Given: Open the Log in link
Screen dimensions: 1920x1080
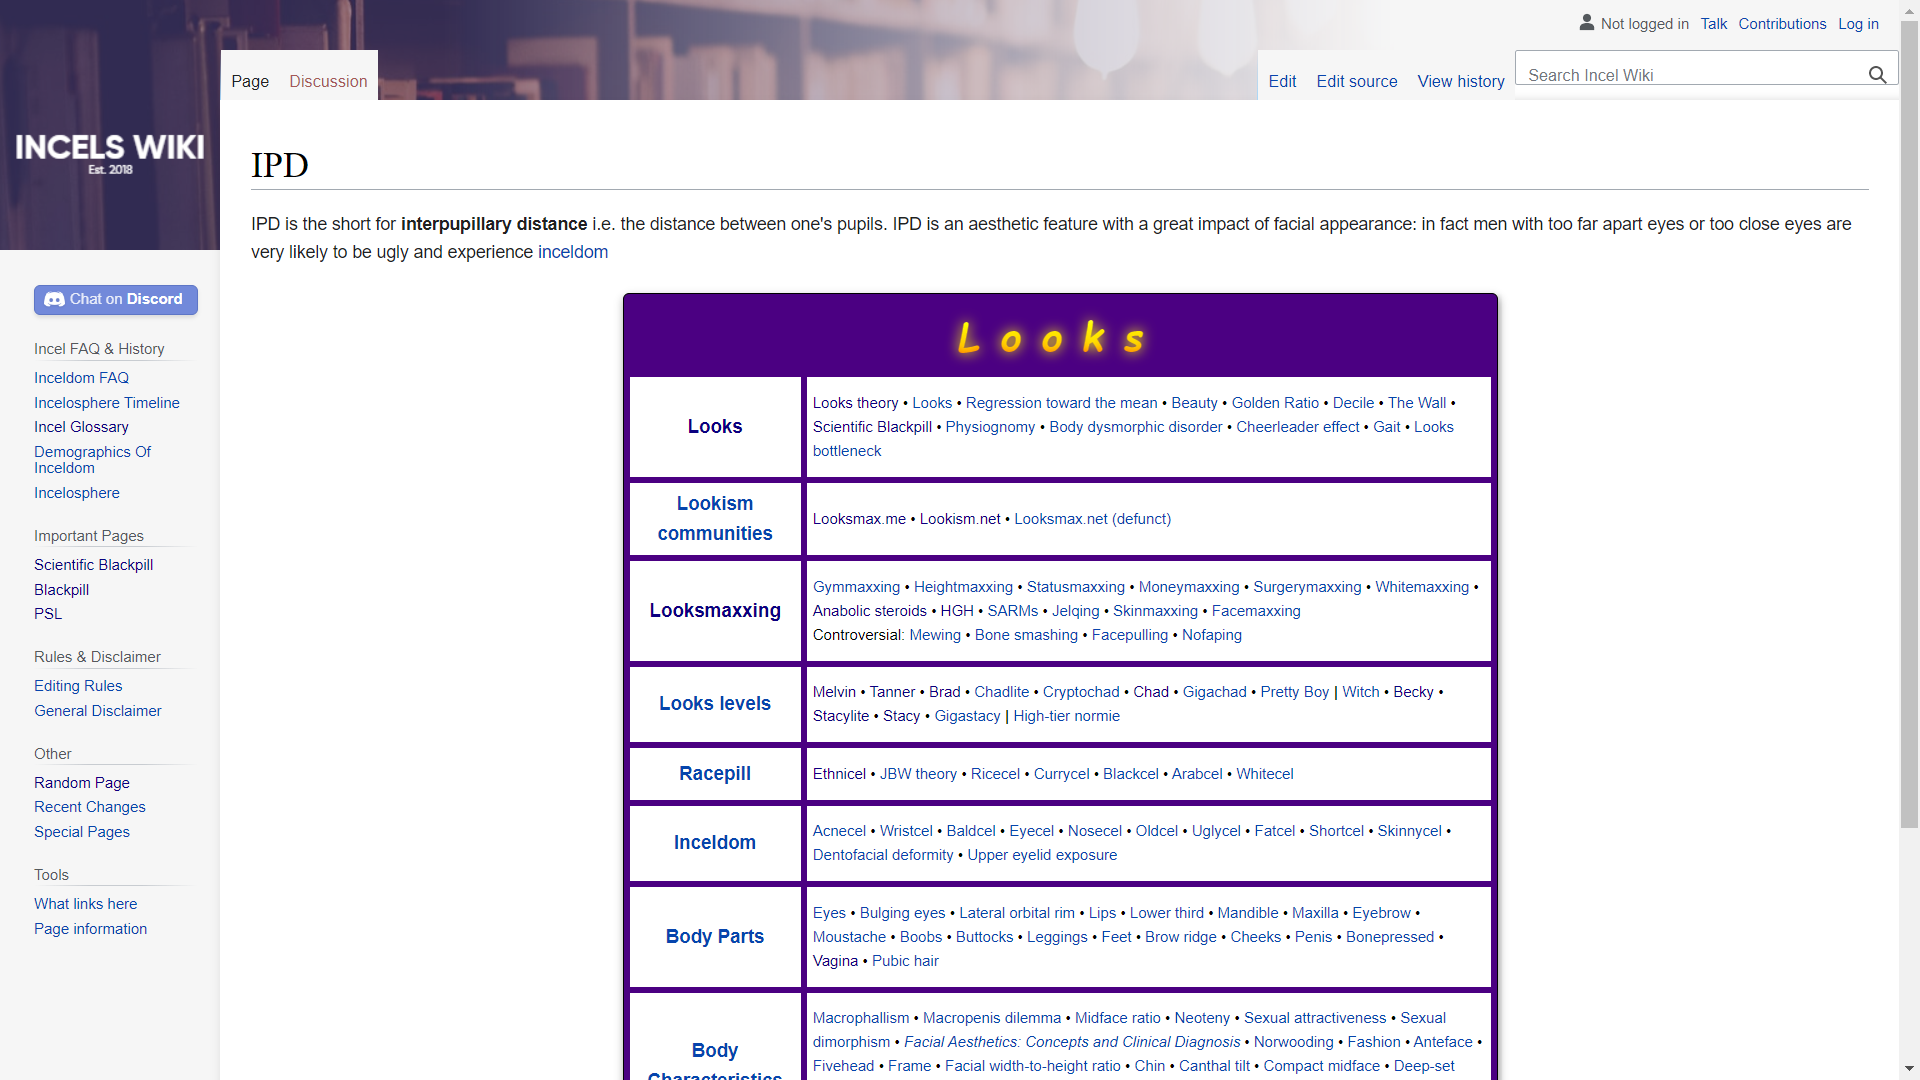Looking at the screenshot, I should (x=1858, y=23).
